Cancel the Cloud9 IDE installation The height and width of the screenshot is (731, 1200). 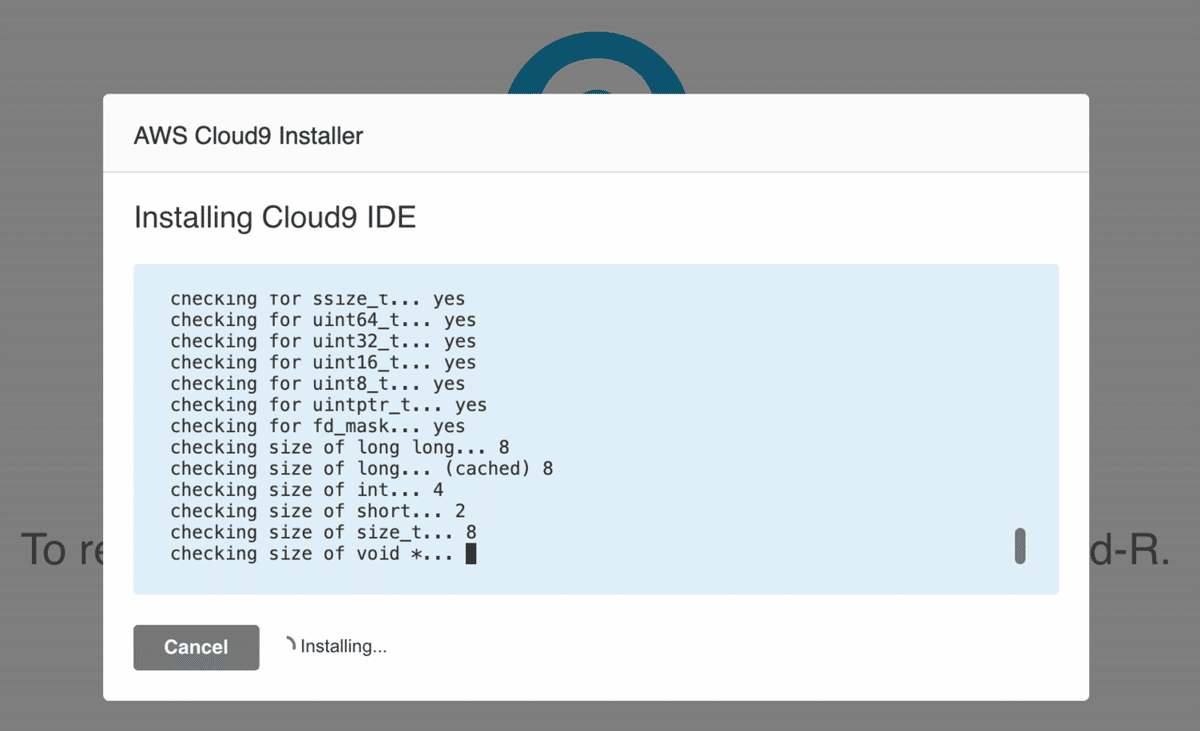click(196, 647)
